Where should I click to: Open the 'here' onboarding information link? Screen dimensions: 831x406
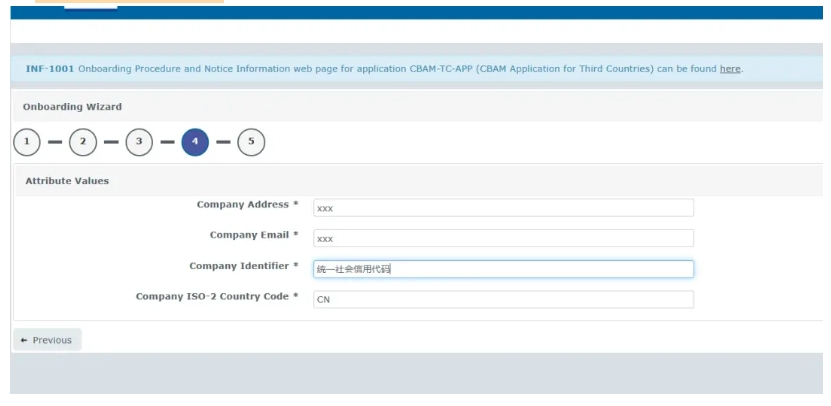tap(730, 68)
